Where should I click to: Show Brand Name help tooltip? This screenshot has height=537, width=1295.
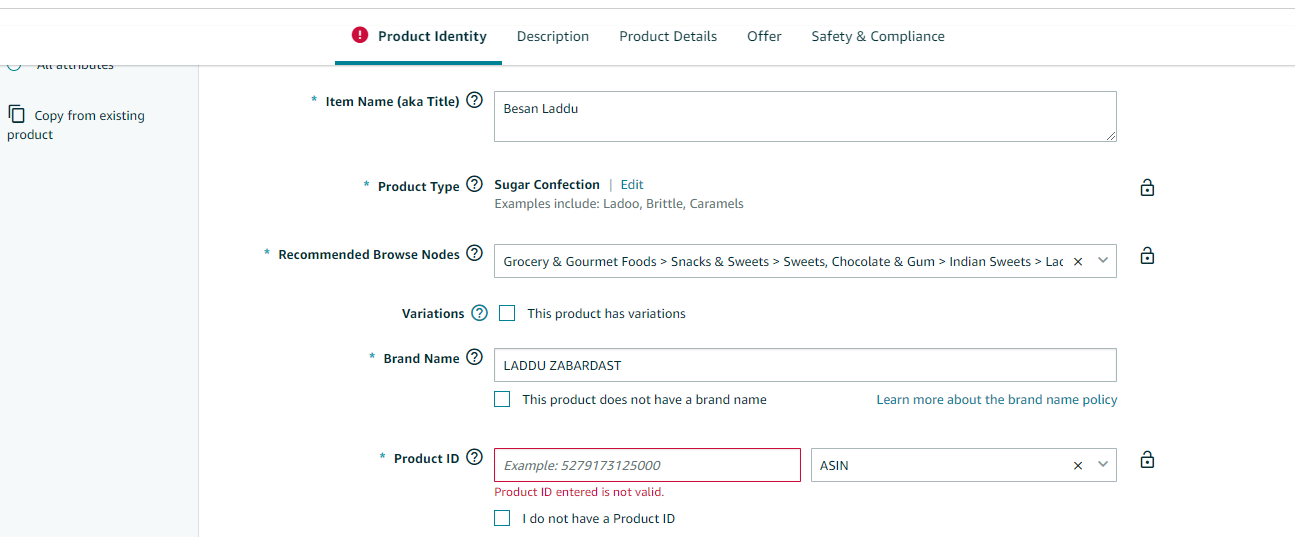pos(475,358)
